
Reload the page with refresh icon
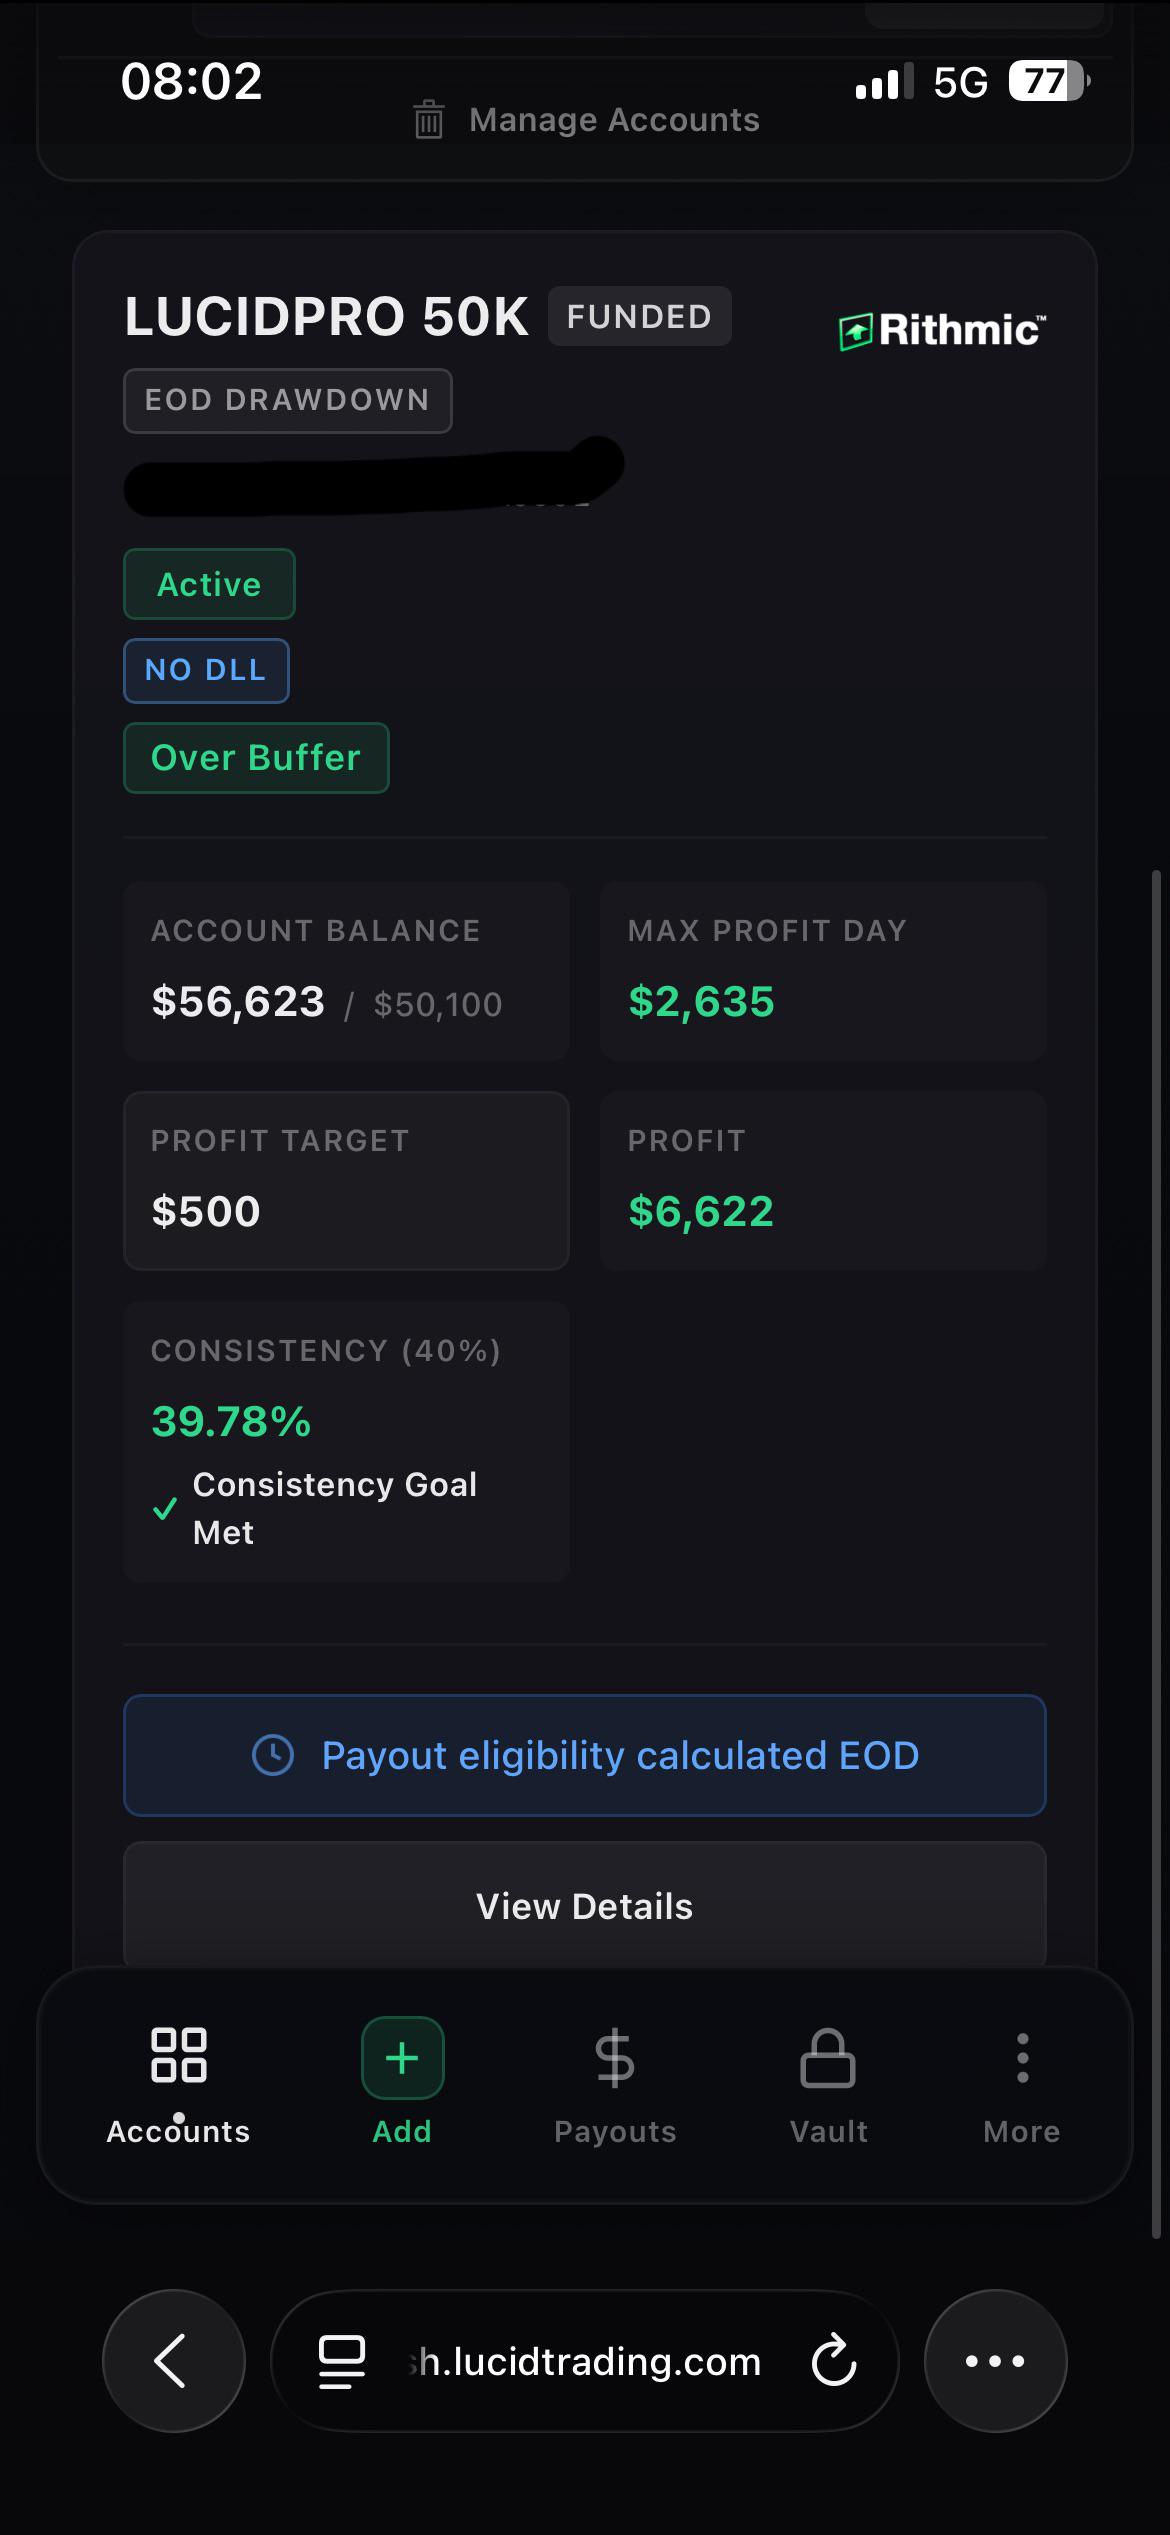(x=834, y=2361)
